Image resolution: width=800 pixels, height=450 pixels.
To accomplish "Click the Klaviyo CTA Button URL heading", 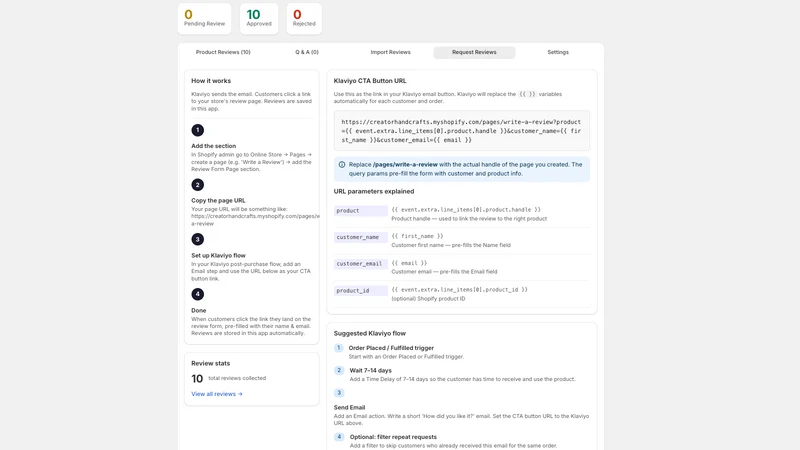I will tap(370, 81).
